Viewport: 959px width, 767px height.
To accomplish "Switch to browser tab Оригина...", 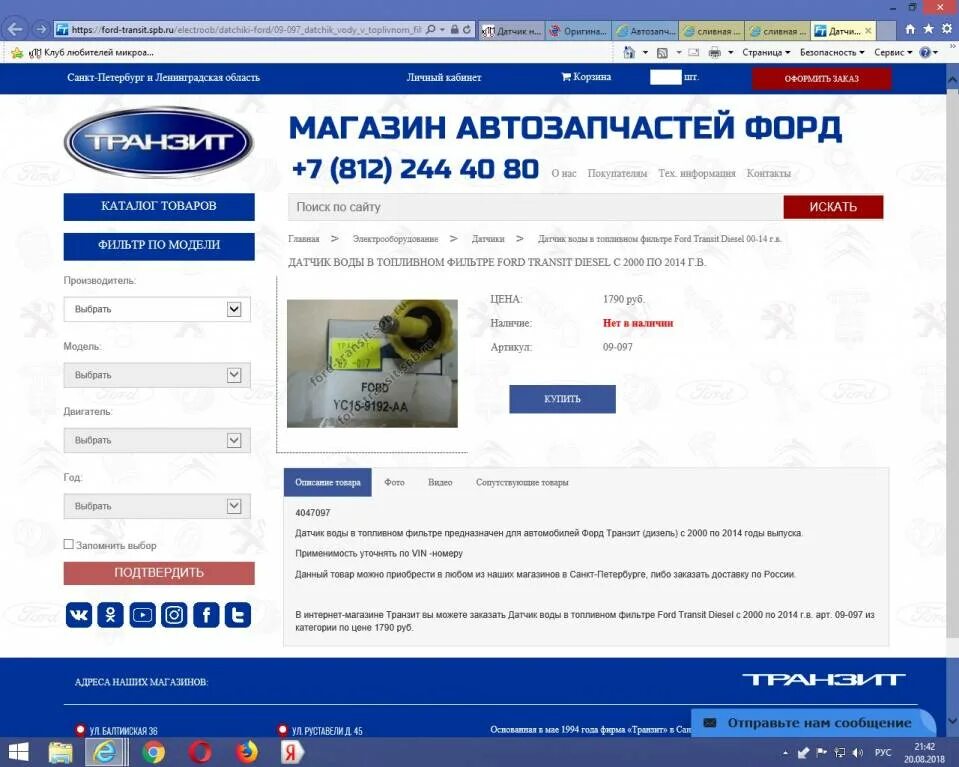I will (x=579, y=30).
